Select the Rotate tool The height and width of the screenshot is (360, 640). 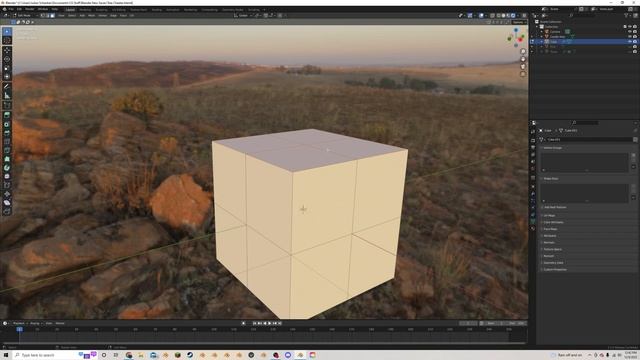[x=7, y=59]
